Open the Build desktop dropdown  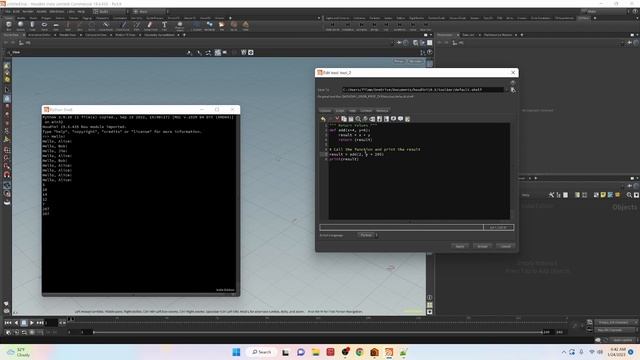point(109,11)
